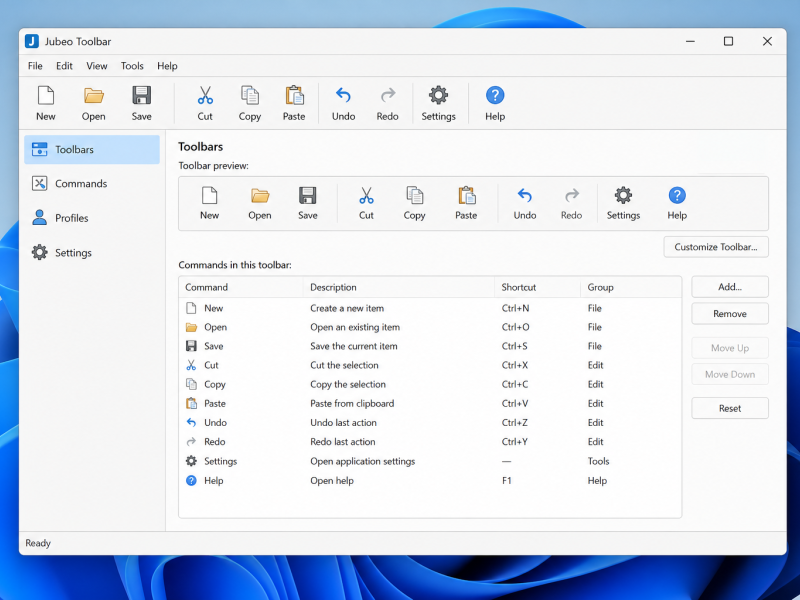Click the scissors icon in the Cut list row
The image size is (800, 600).
pyautogui.click(x=191, y=365)
